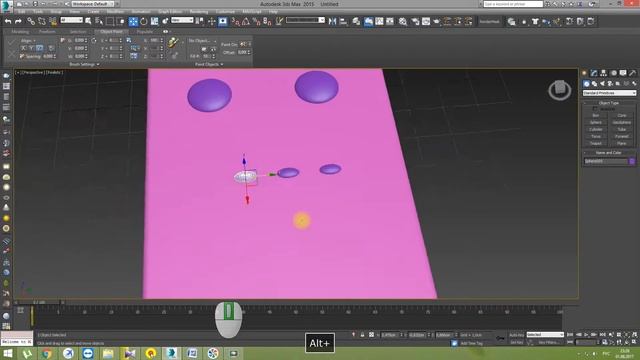Click the Key Mode toggle key icon
Screen dimensions: 640x360
500,338
